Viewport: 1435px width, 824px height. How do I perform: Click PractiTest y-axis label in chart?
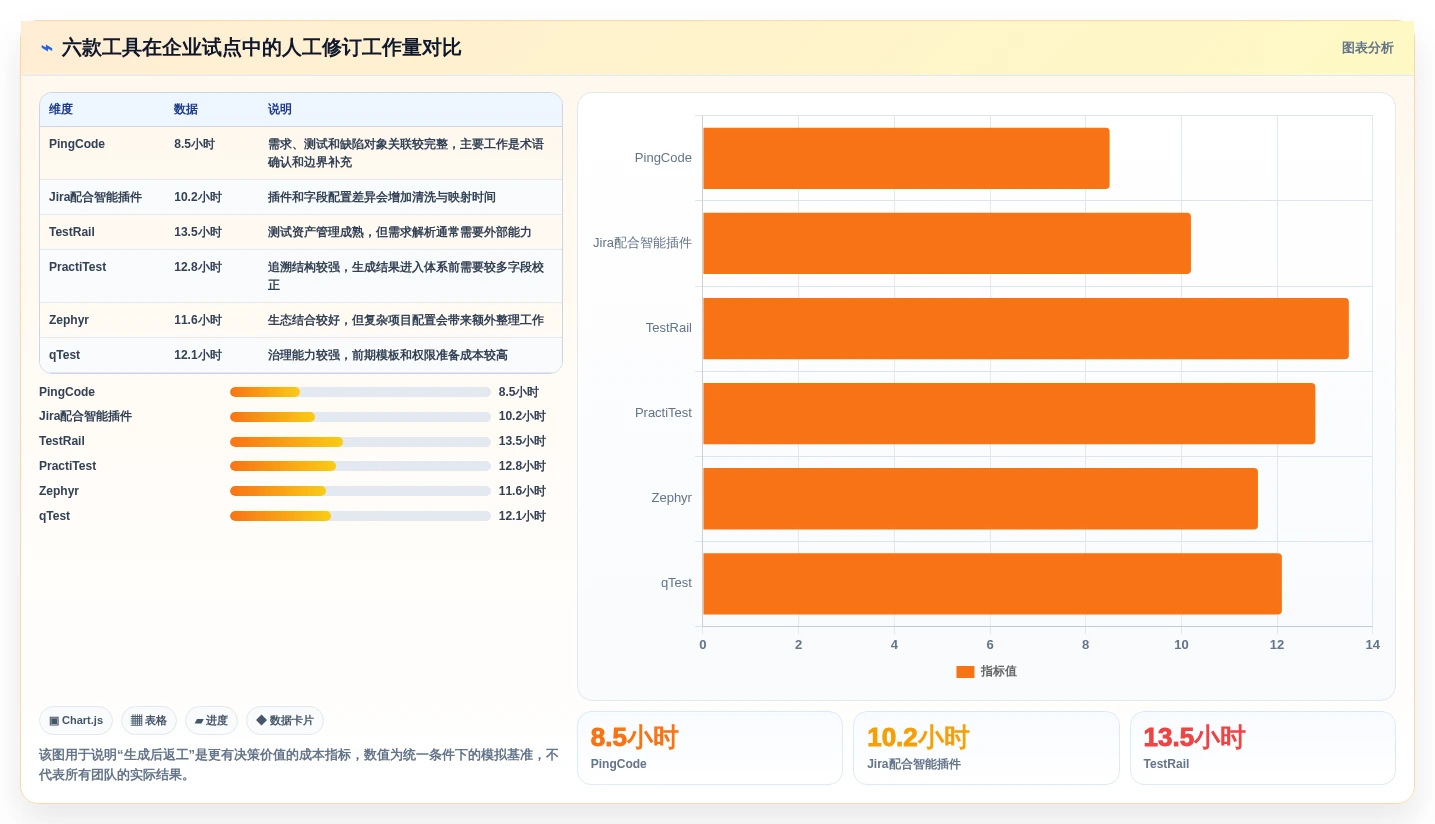coord(663,413)
